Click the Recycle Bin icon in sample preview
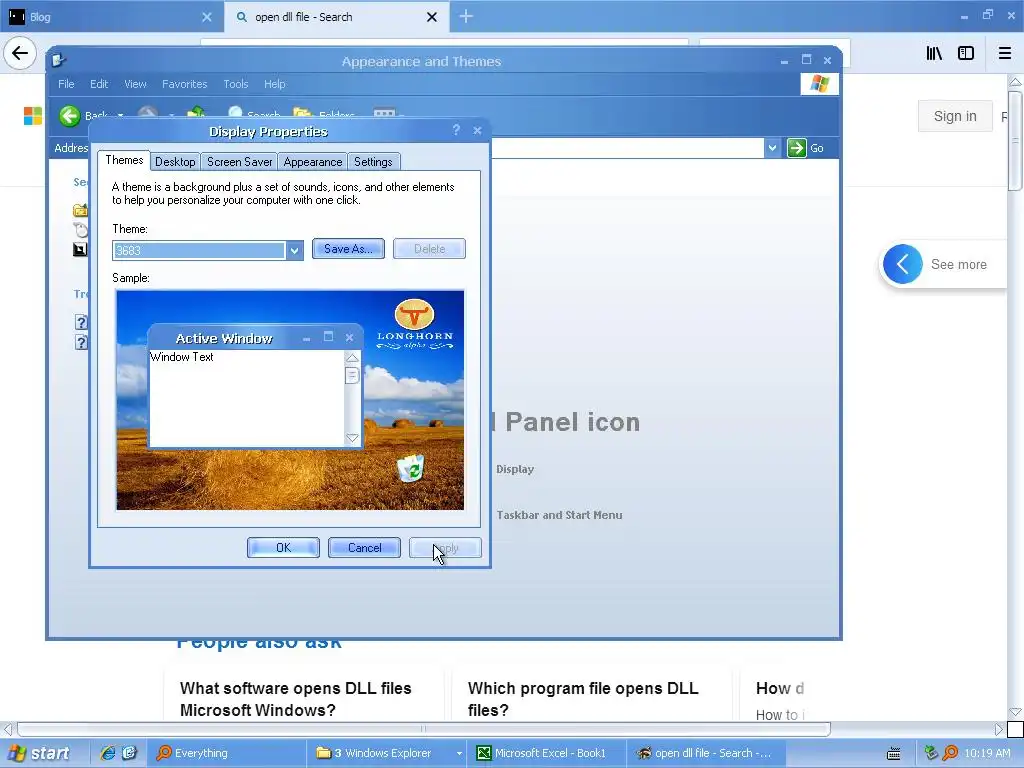 tap(411, 468)
